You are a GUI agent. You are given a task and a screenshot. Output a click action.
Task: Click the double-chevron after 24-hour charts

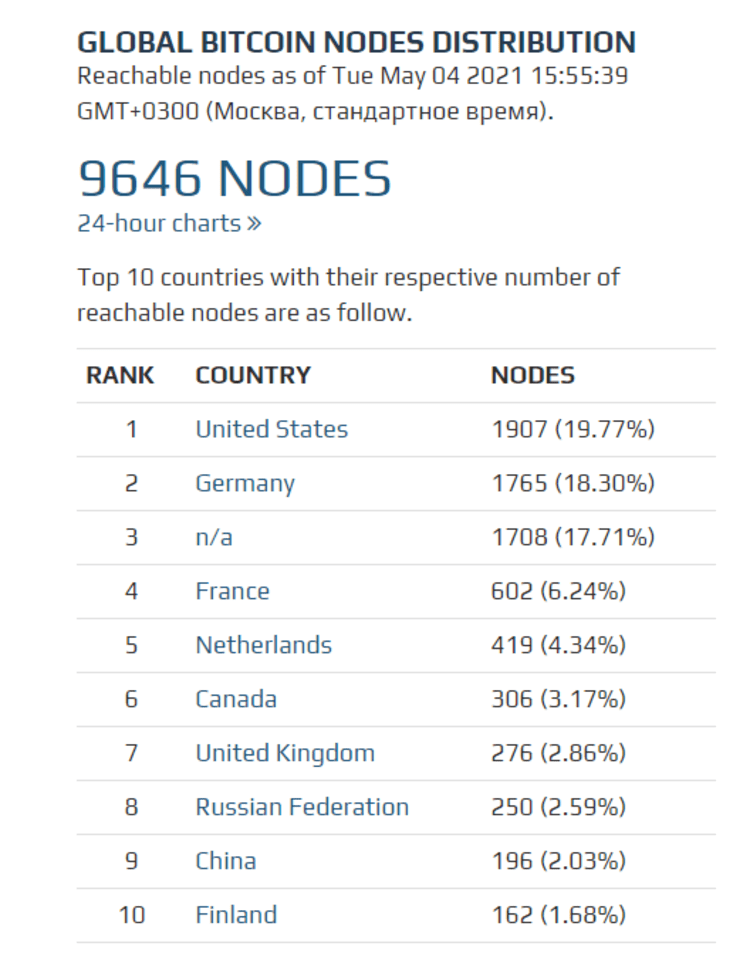[x=254, y=223]
